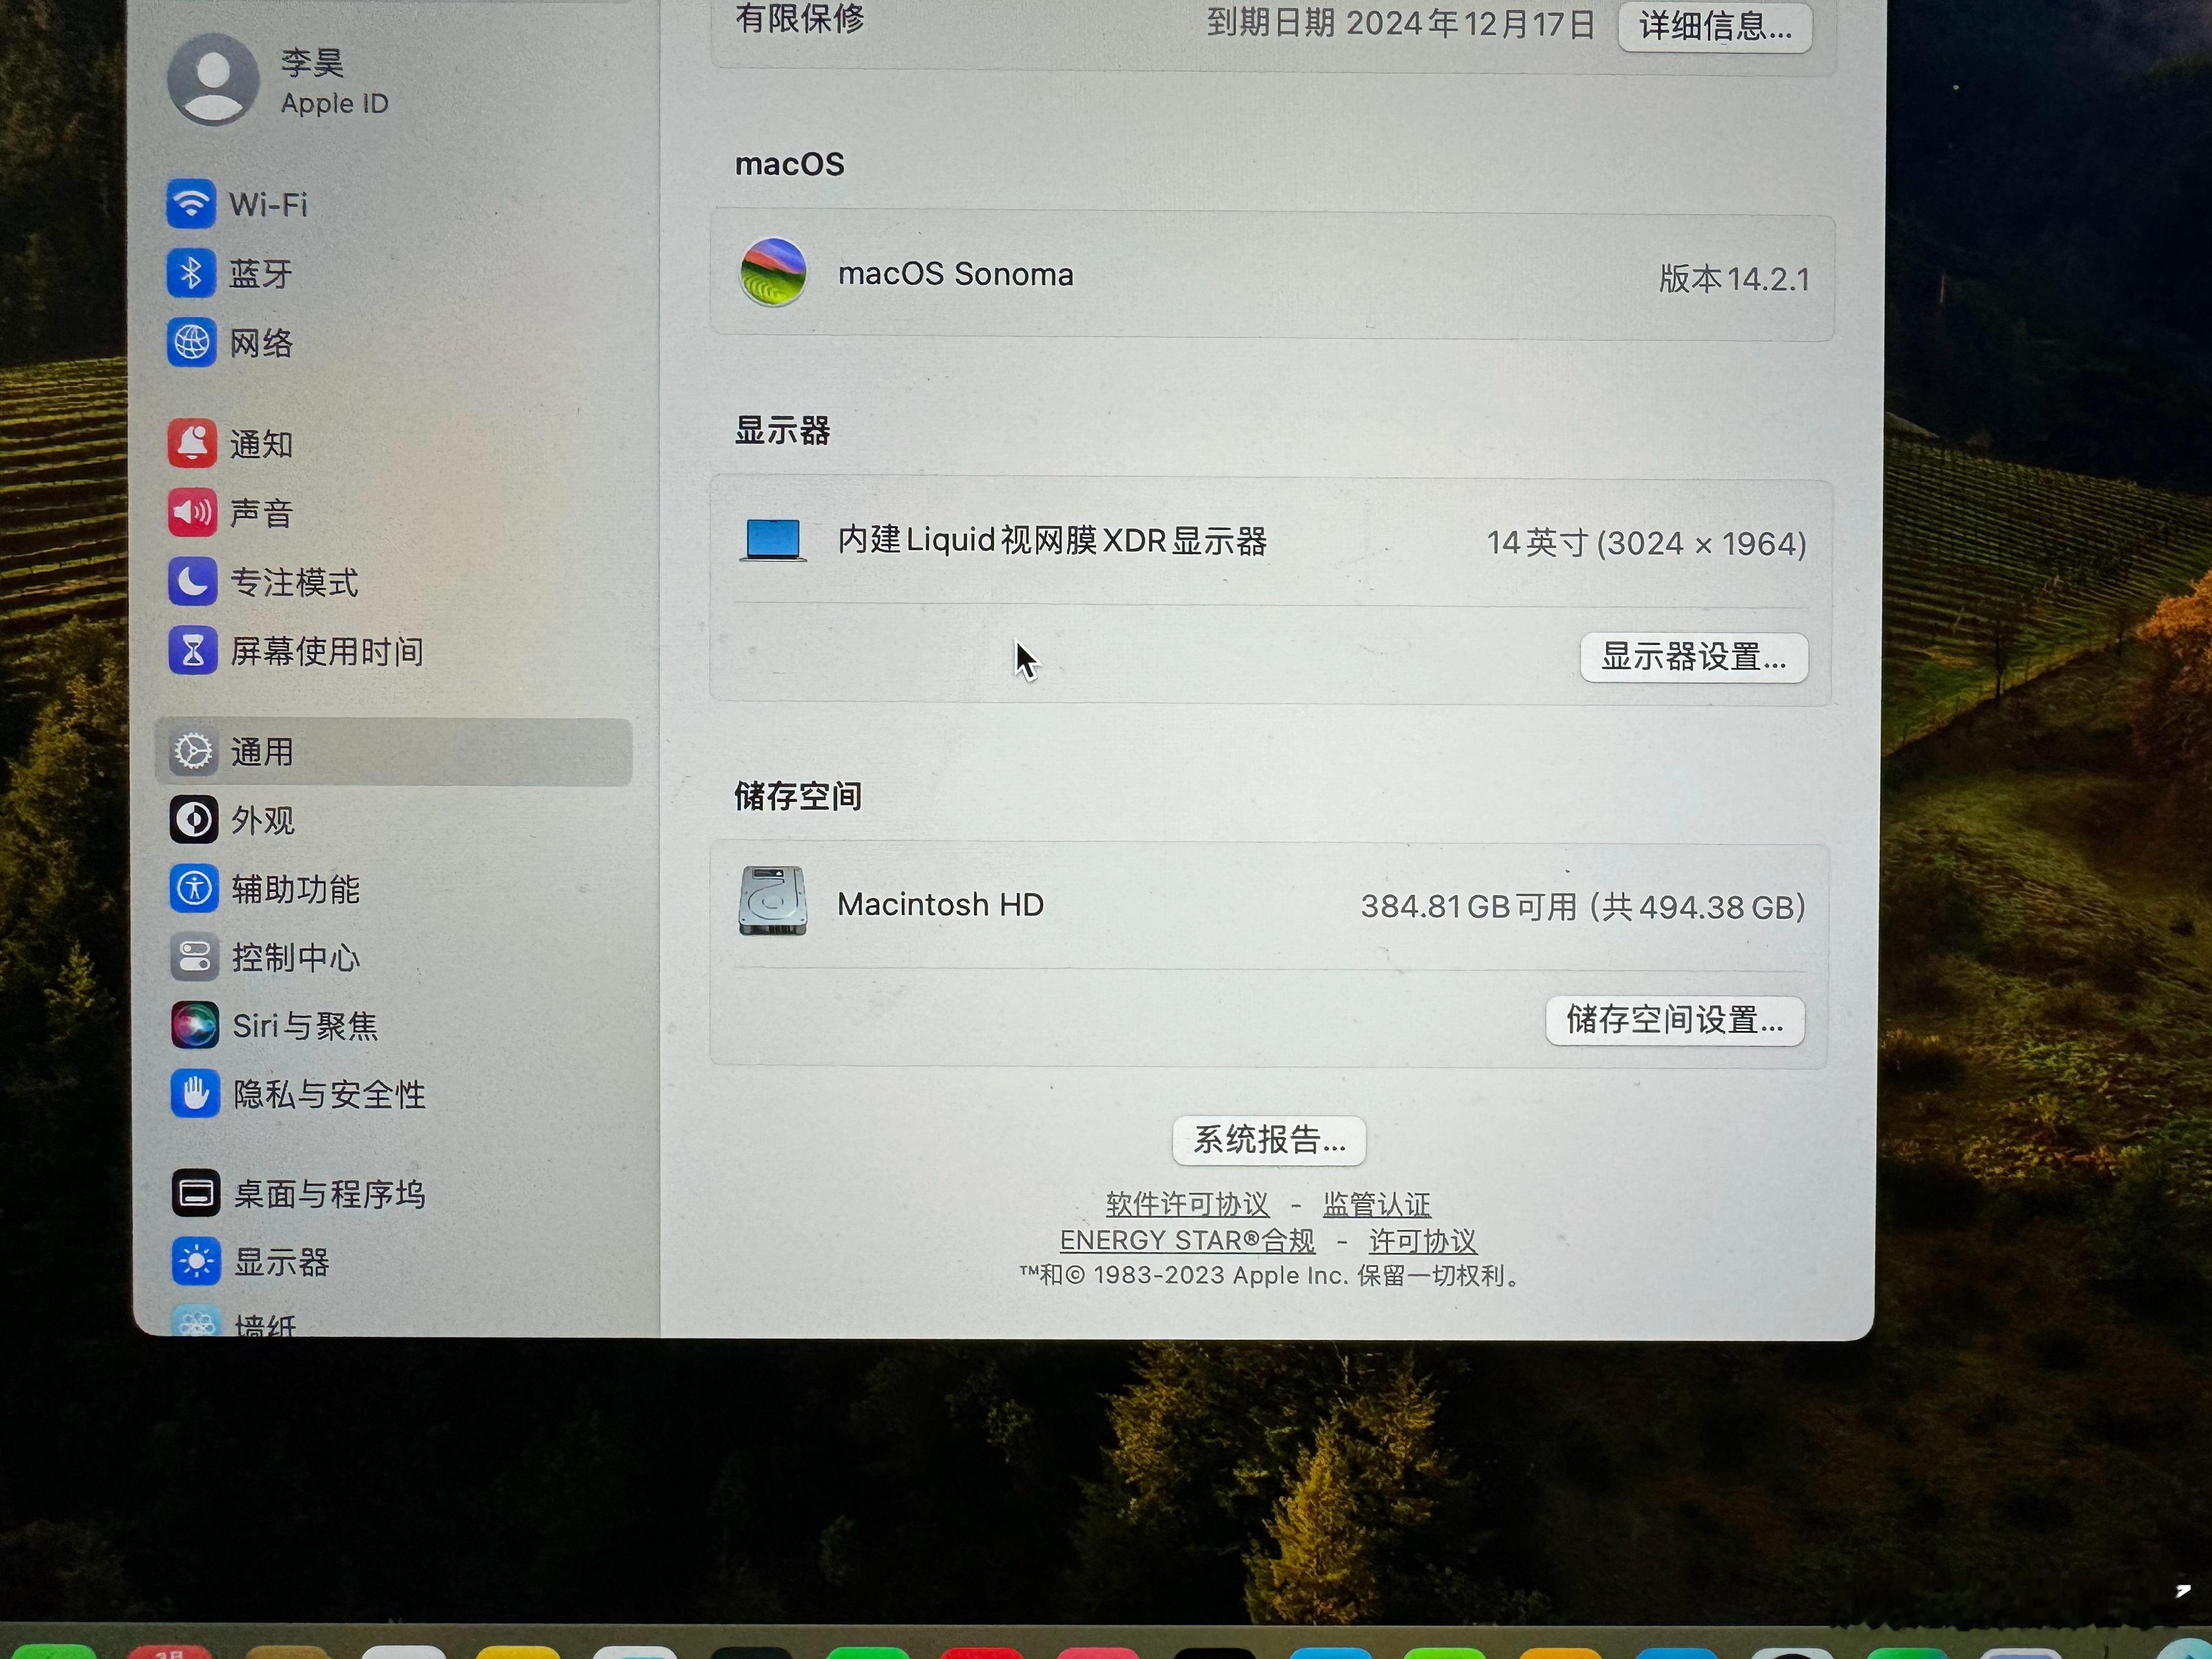The height and width of the screenshot is (1659, 2212).
Task: Click 到期日期 2024年12月17日 text
Action: (x=1401, y=23)
